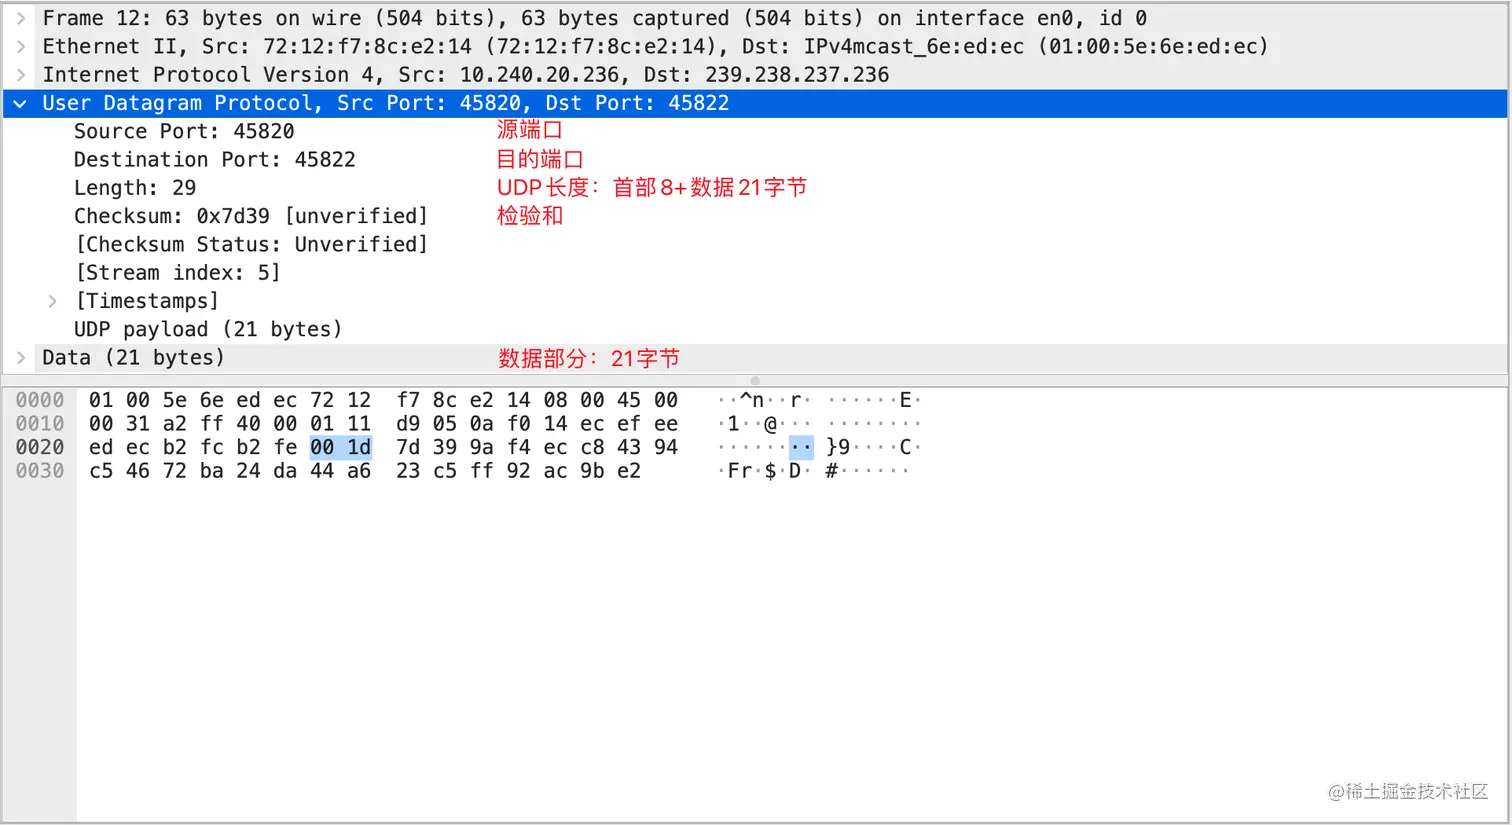Click the pane divider handle dot
The width and height of the screenshot is (1512, 825).
click(755, 381)
